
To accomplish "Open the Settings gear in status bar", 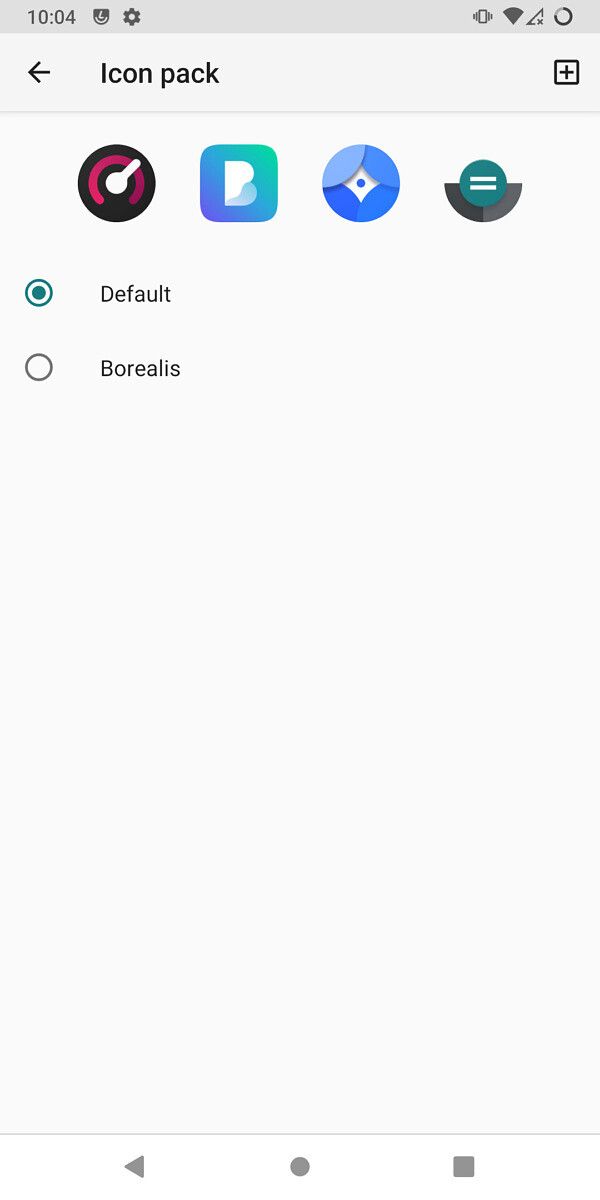I will [131, 16].
